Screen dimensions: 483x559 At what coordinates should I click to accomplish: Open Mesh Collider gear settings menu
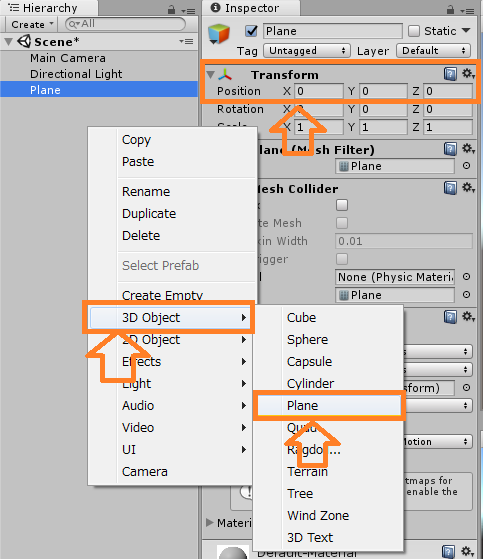[x=468, y=188]
